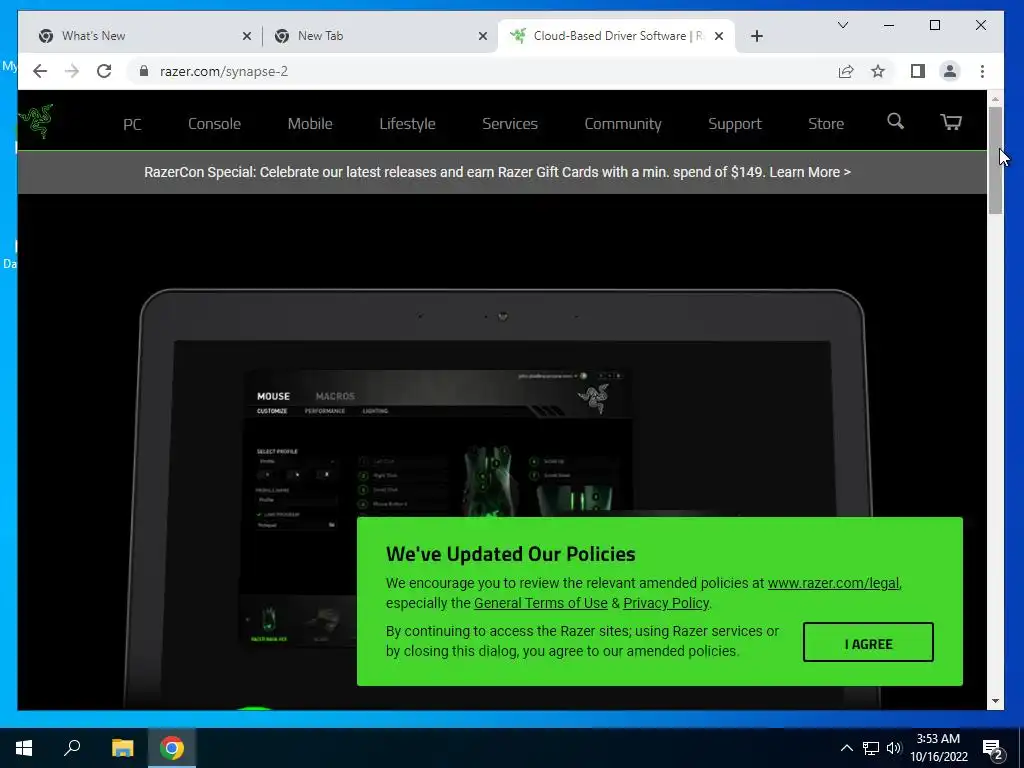Open the Lifestyle menu
This screenshot has height=768, width=1024.
click(408, 123)
